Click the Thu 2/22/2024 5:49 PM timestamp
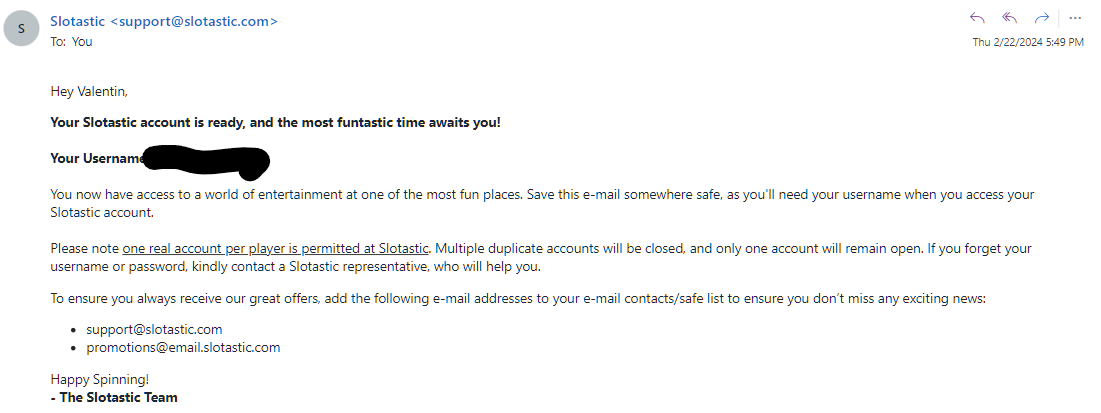This screenshot has width=1101, height=413. point(1028,42)
